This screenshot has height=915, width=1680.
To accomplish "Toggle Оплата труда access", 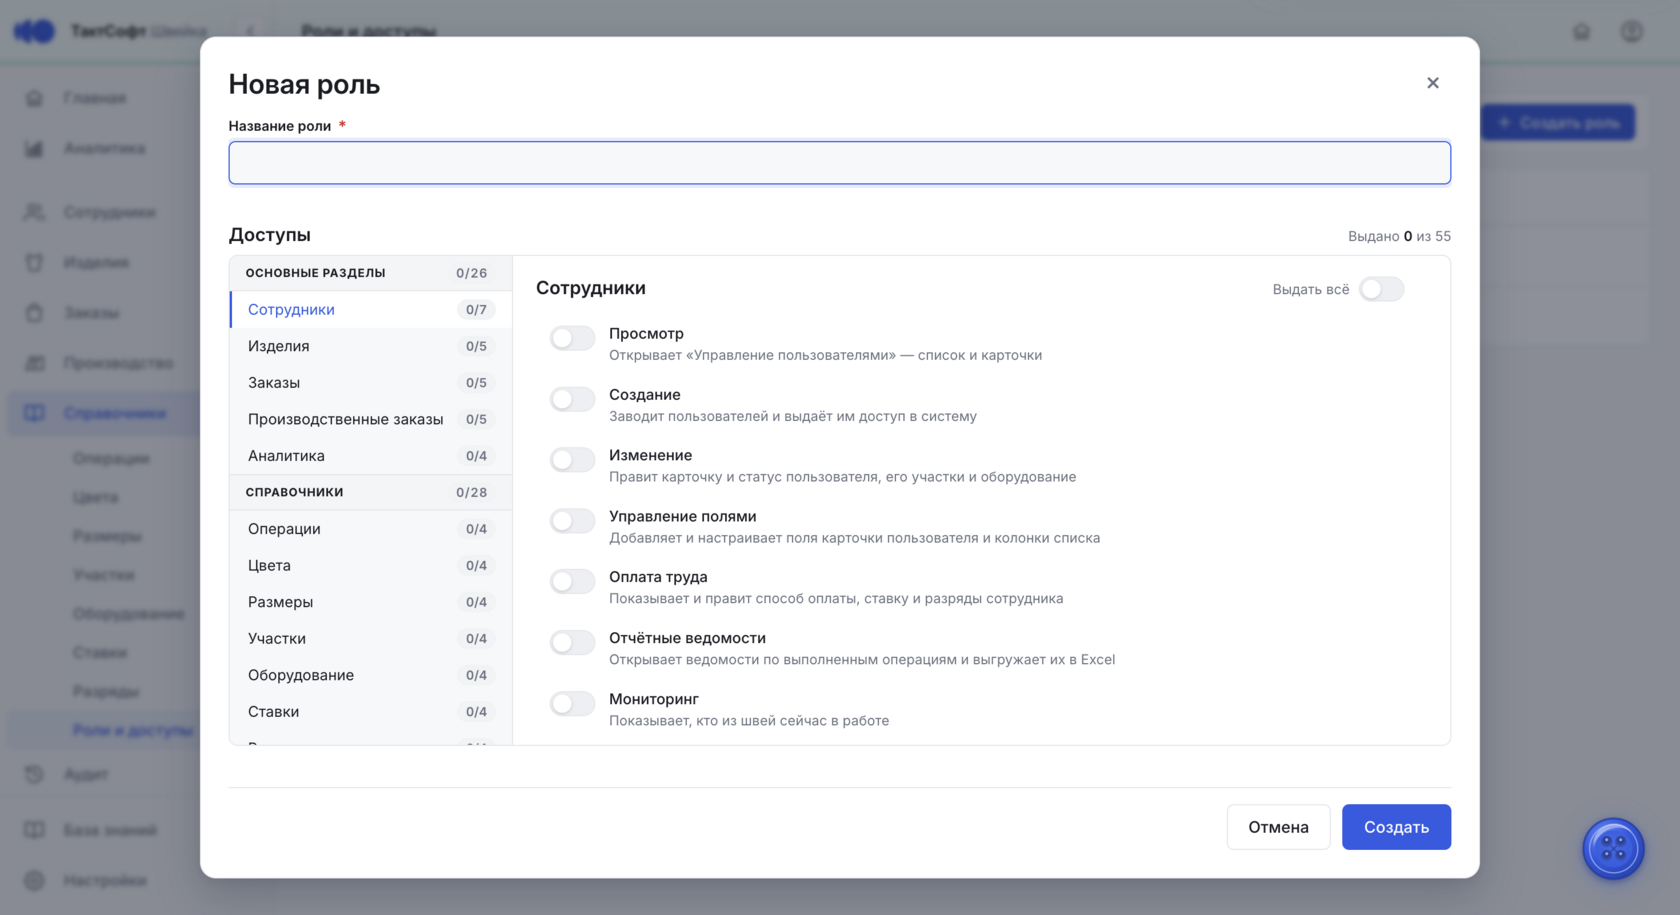I will (572, 582).
